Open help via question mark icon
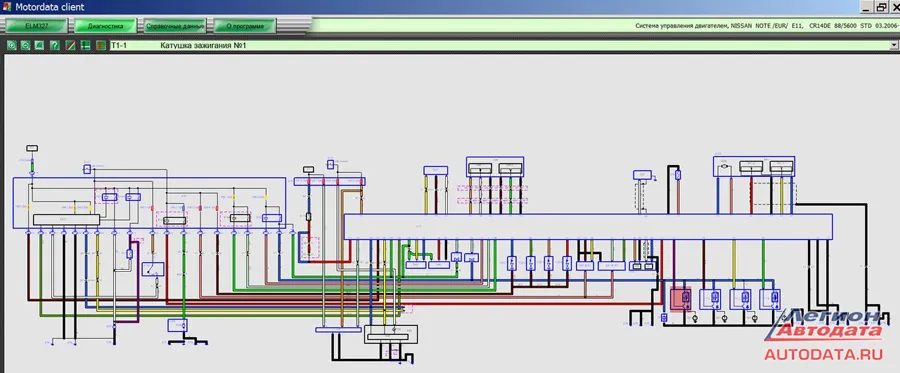The height and width of the screenshot is (373, 900). pyautogui.click(x=55, y=45)
